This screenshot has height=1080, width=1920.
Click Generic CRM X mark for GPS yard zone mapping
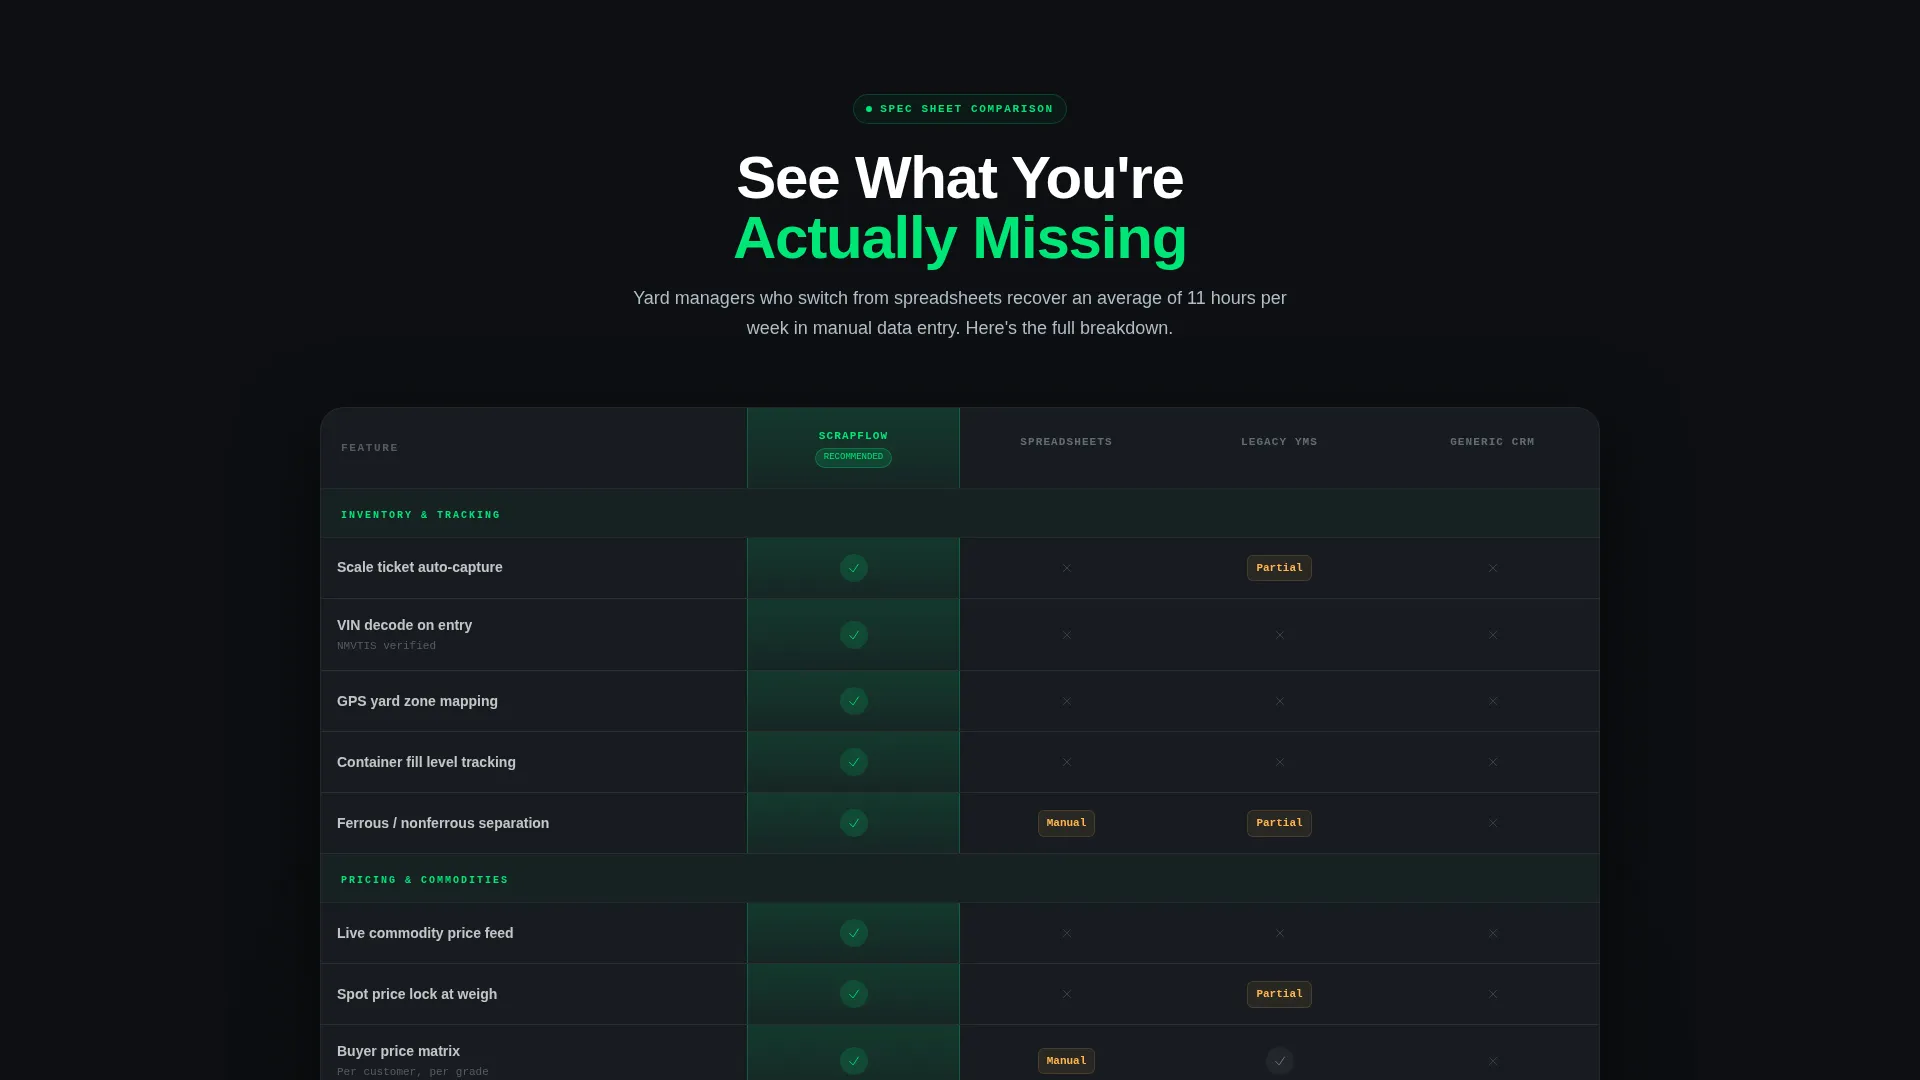[x=1492, y=701]
